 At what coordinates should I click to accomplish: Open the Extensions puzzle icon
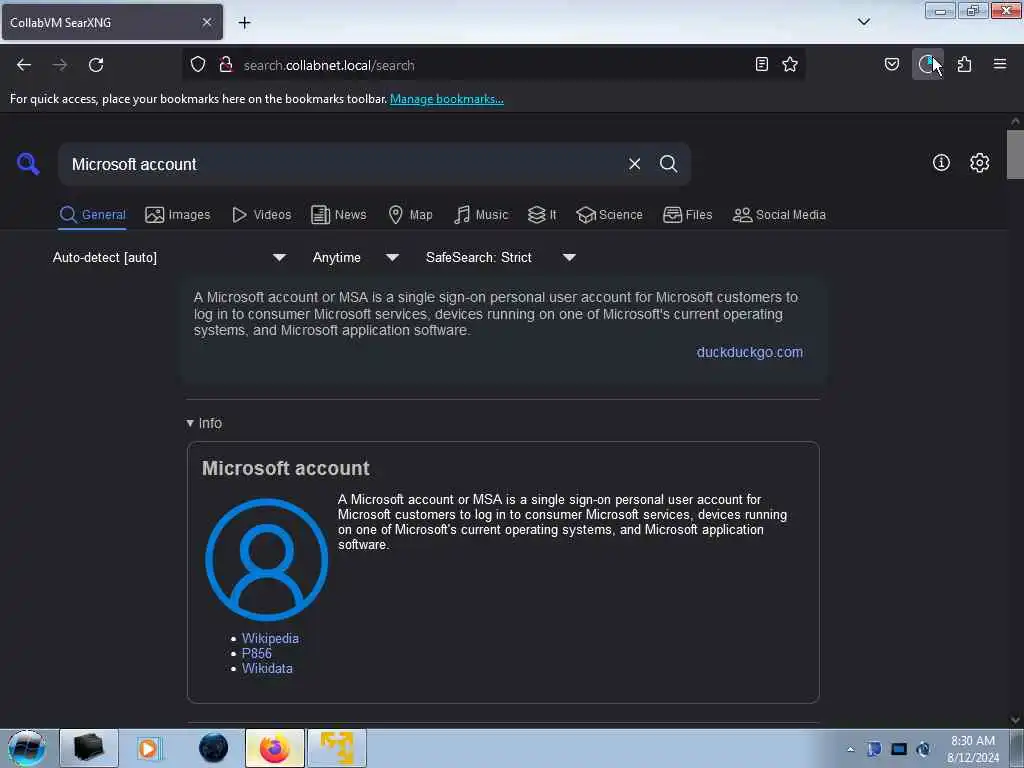click(965, 64)
